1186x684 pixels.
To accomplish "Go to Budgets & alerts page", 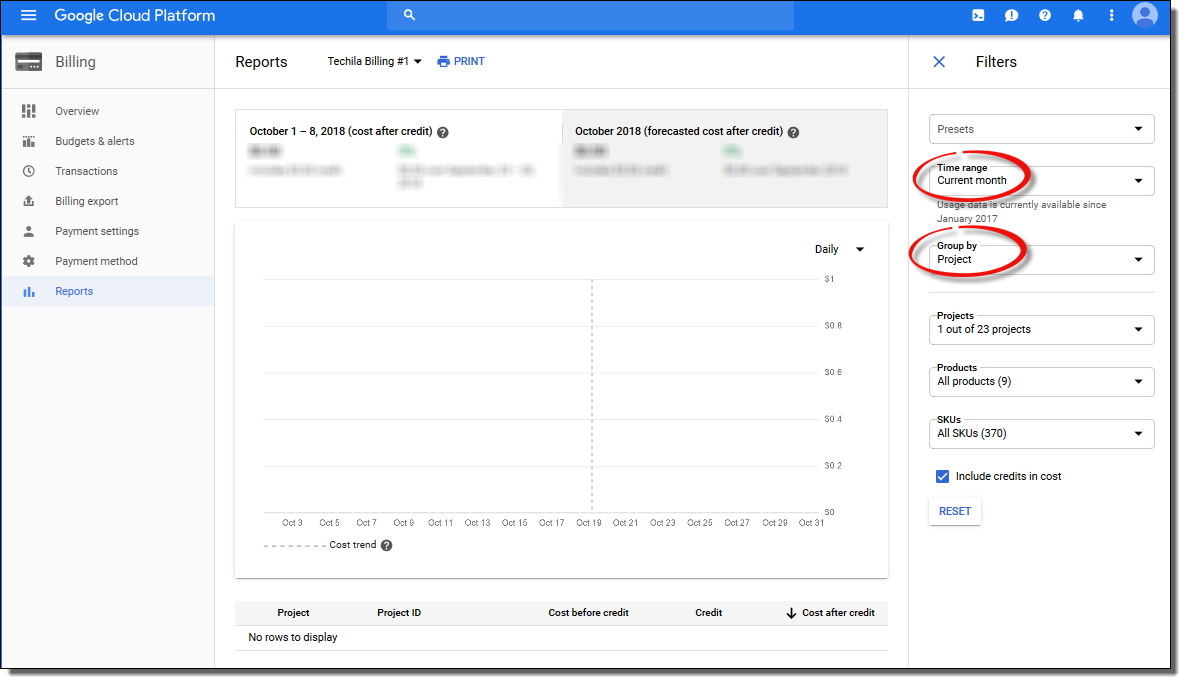I will point(94,141).
